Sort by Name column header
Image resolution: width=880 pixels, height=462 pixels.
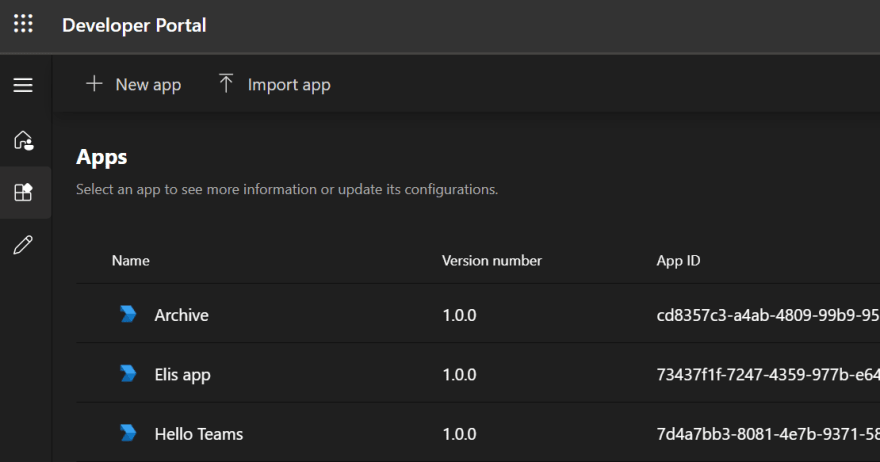130,260
